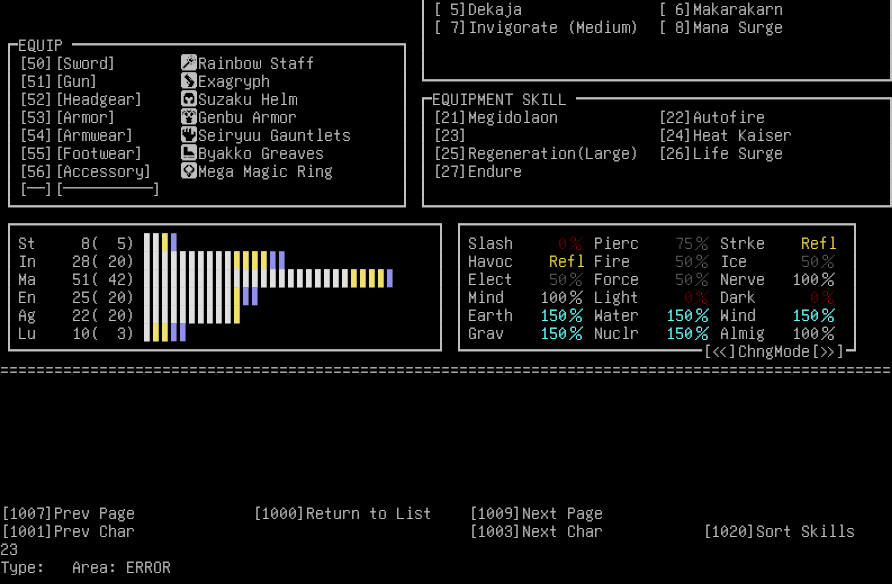Viewport: 892px width, 584px height.
Task: Click the Nuclr 150% resistance value
Action: (x=687, y=333)
